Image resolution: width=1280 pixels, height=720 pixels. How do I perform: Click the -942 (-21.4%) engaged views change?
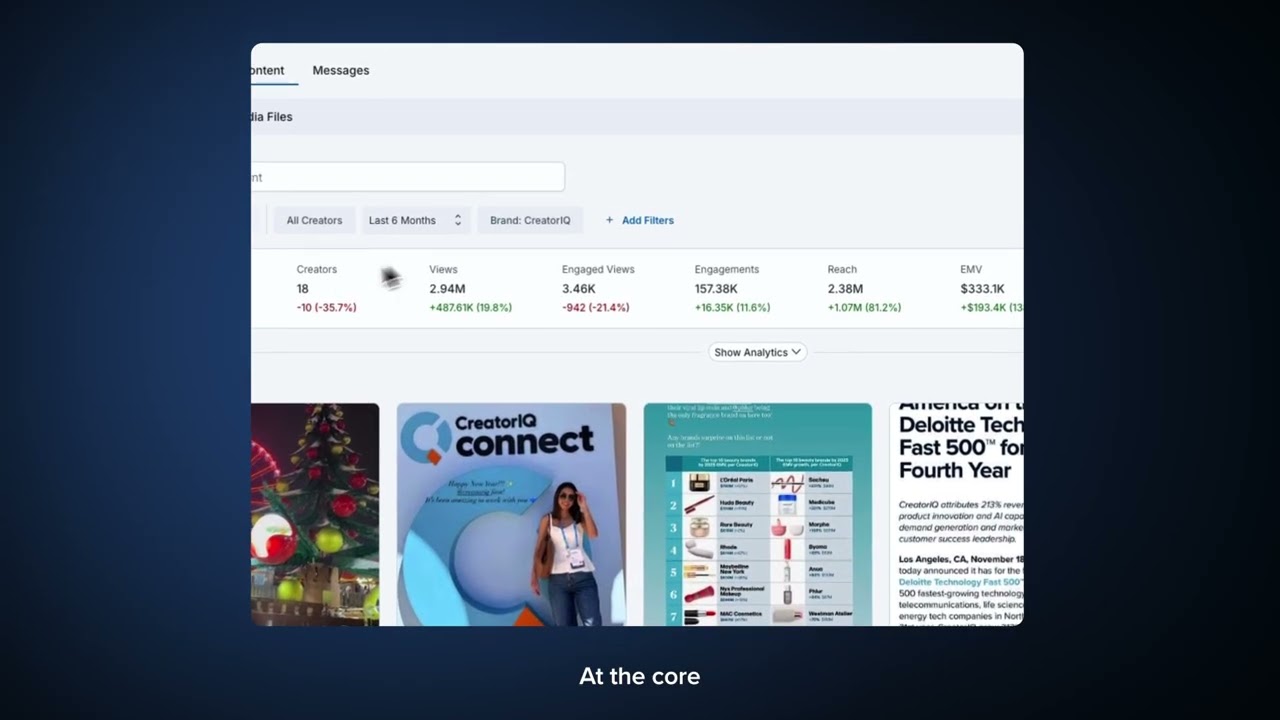[x=596, y=307]
